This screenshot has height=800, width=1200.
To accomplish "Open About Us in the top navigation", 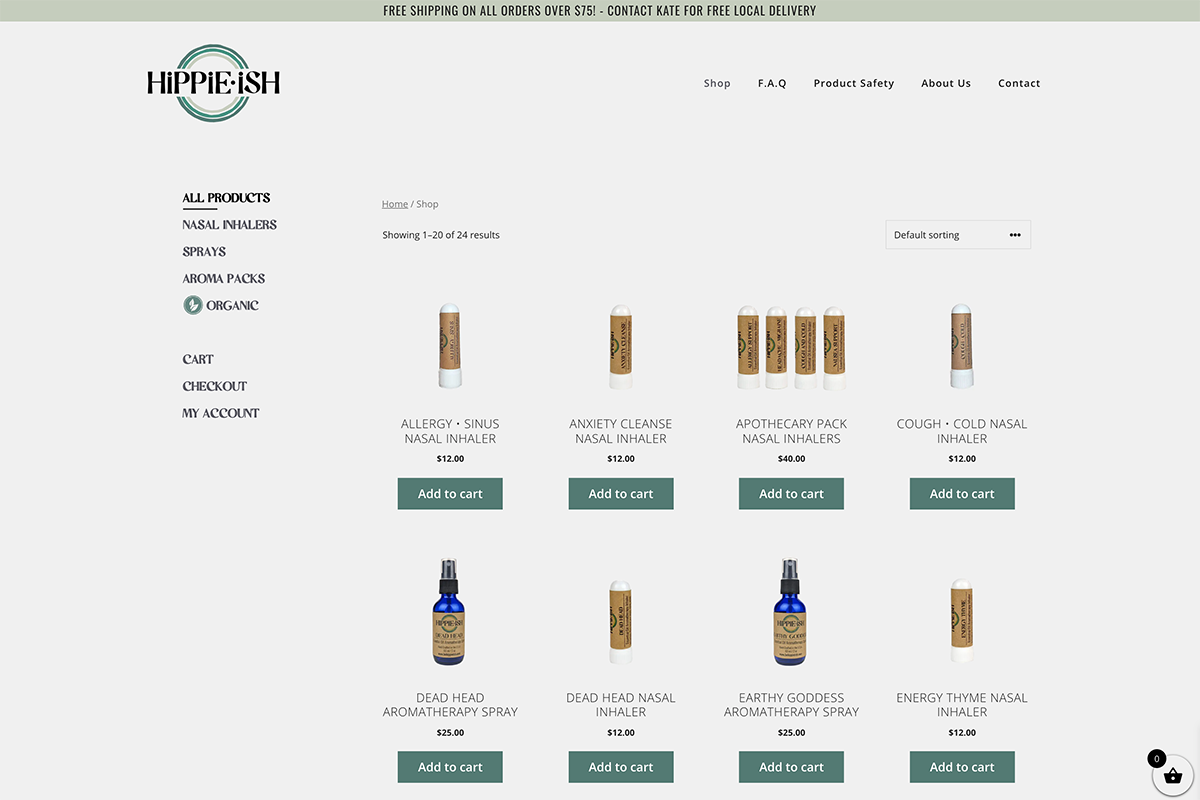I will (946, 83).
